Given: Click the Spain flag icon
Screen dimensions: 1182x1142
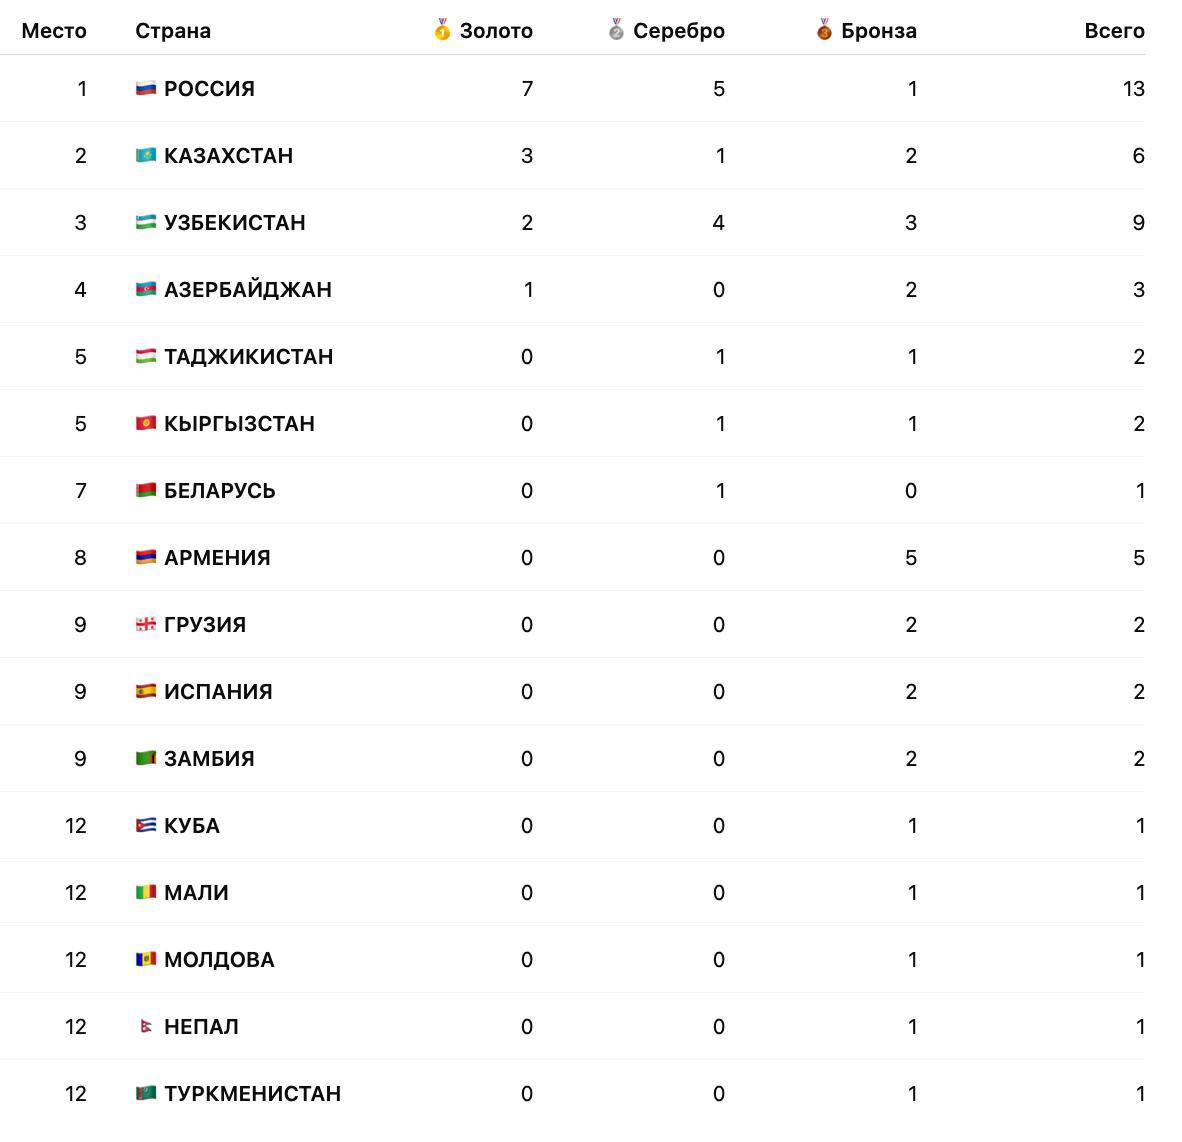Looking at the screenshot, I should (x=146, y=692).
